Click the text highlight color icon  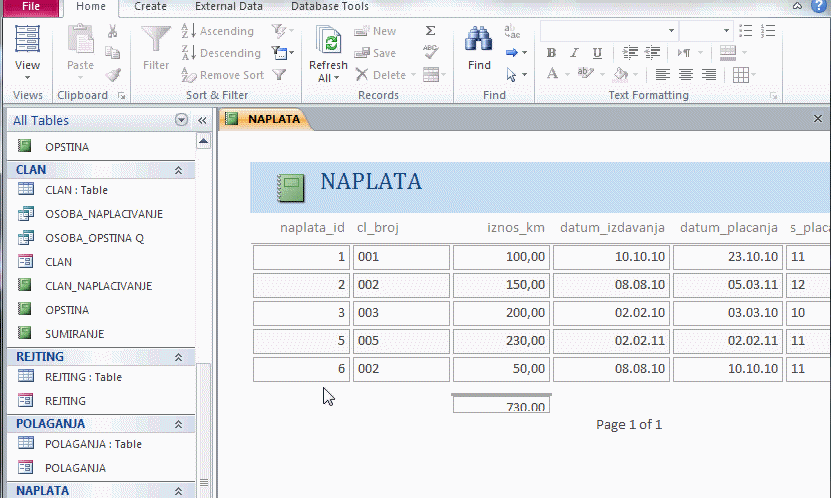point(585,74)
